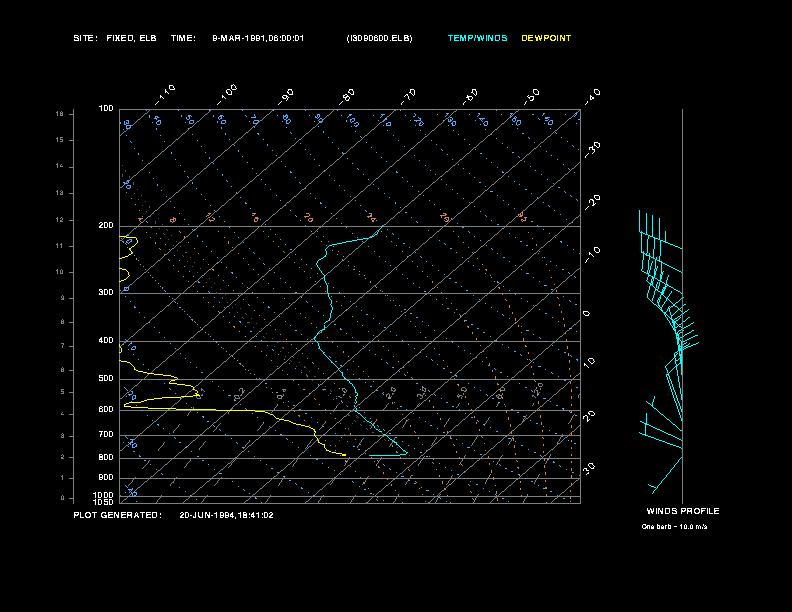The image size is (792, 612).
Task: Click the 15 km height axis tick
Action: point(60,140)
